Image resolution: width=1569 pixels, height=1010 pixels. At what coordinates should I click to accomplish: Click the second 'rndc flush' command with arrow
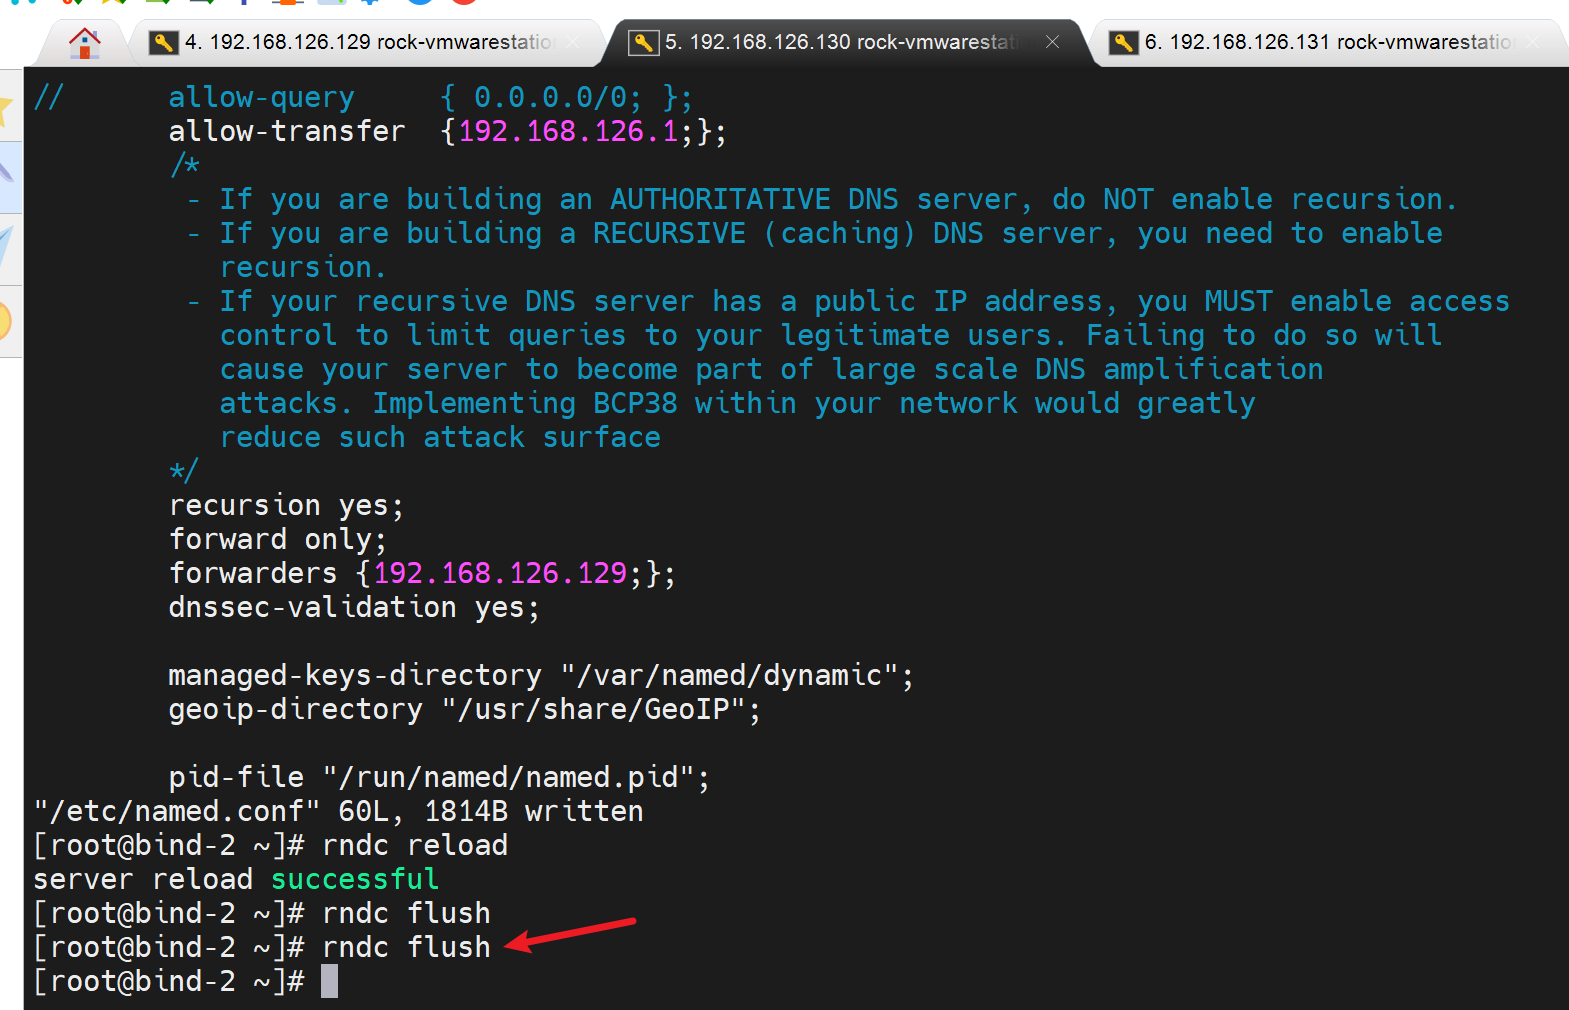point(262,947)
